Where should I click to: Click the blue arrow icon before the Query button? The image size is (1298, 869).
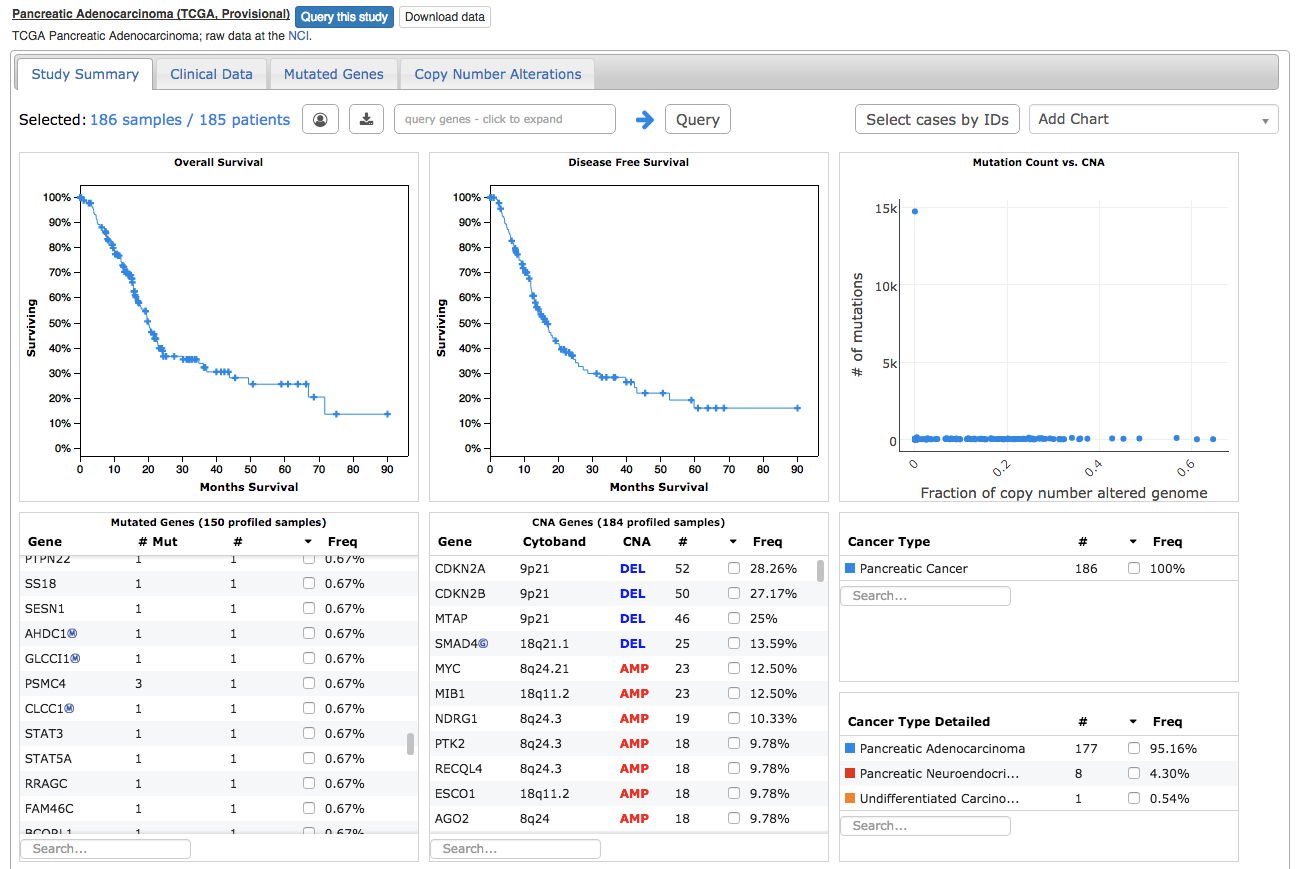click(x=645, y=119)
